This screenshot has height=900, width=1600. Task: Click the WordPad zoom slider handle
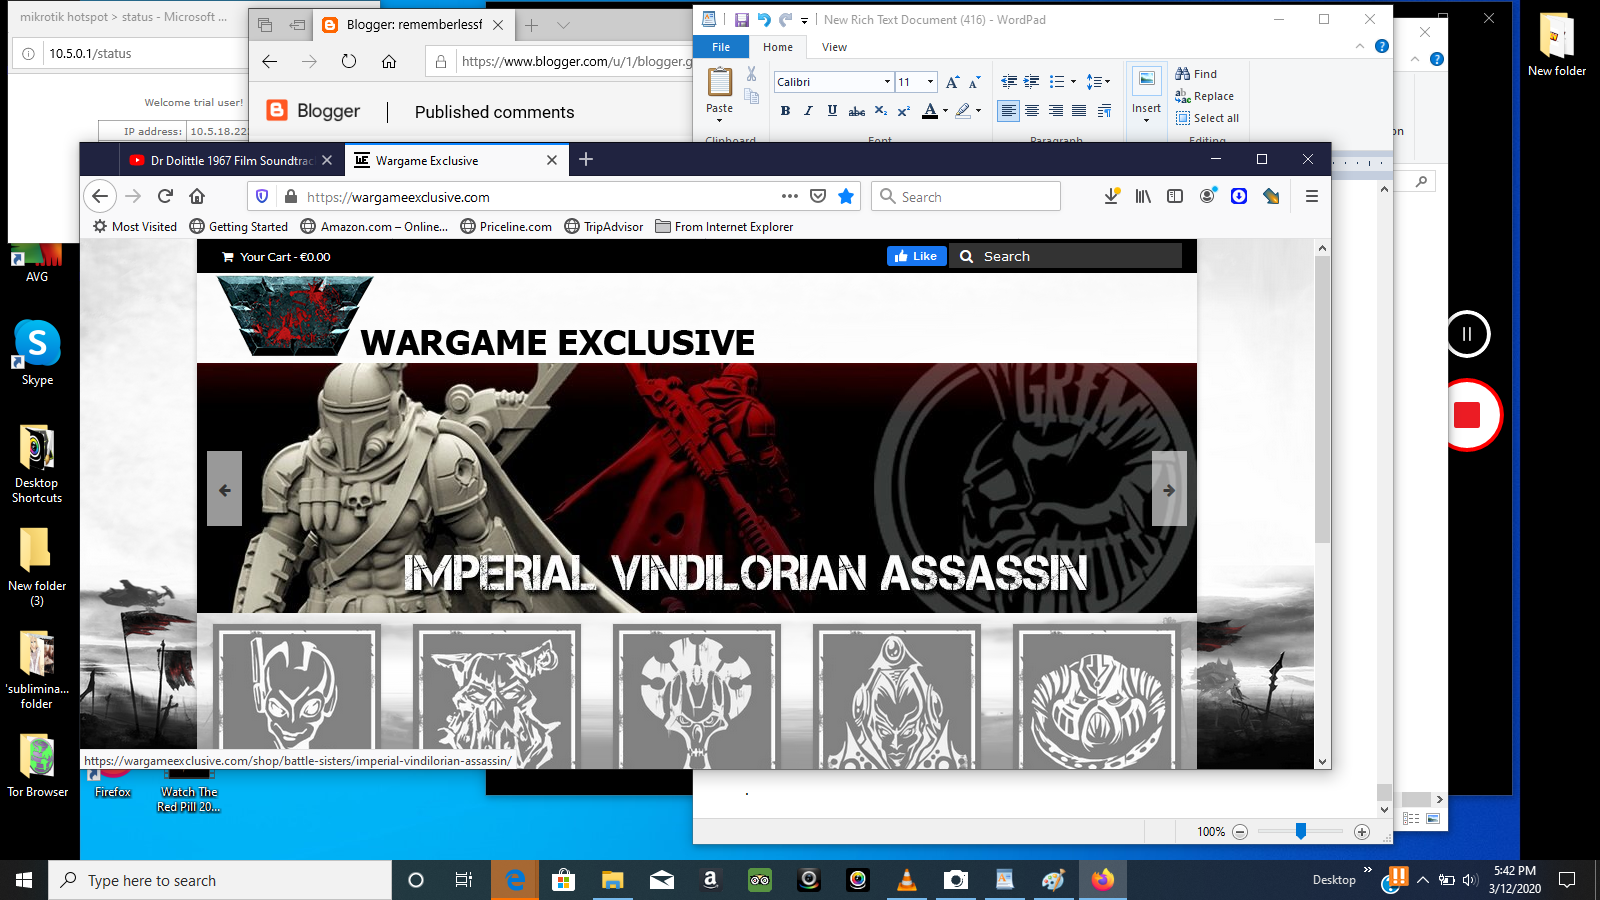[1301, 831]
